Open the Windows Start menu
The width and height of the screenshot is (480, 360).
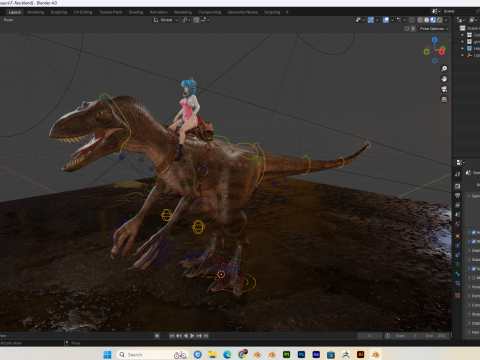107,355
